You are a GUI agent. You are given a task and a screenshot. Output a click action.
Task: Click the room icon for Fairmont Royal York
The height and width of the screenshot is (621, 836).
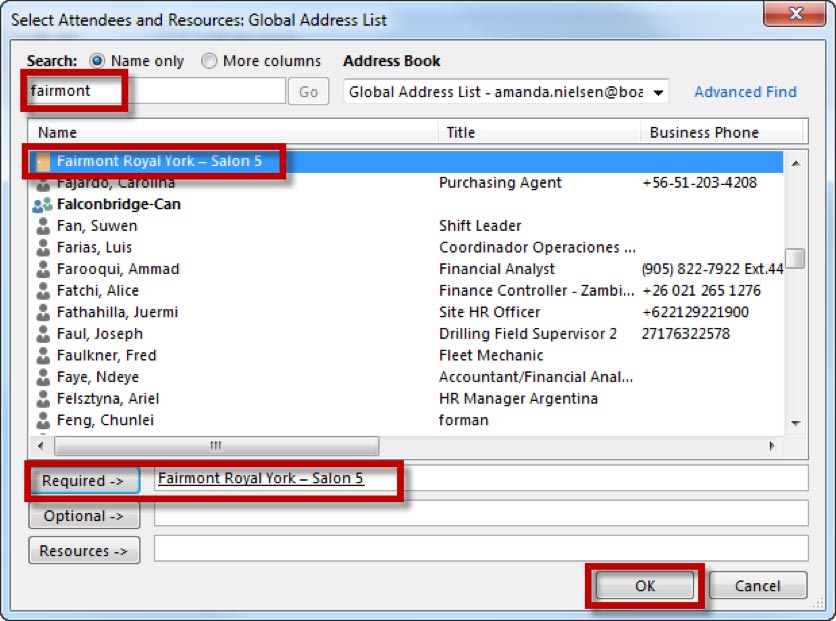(42, 161)
